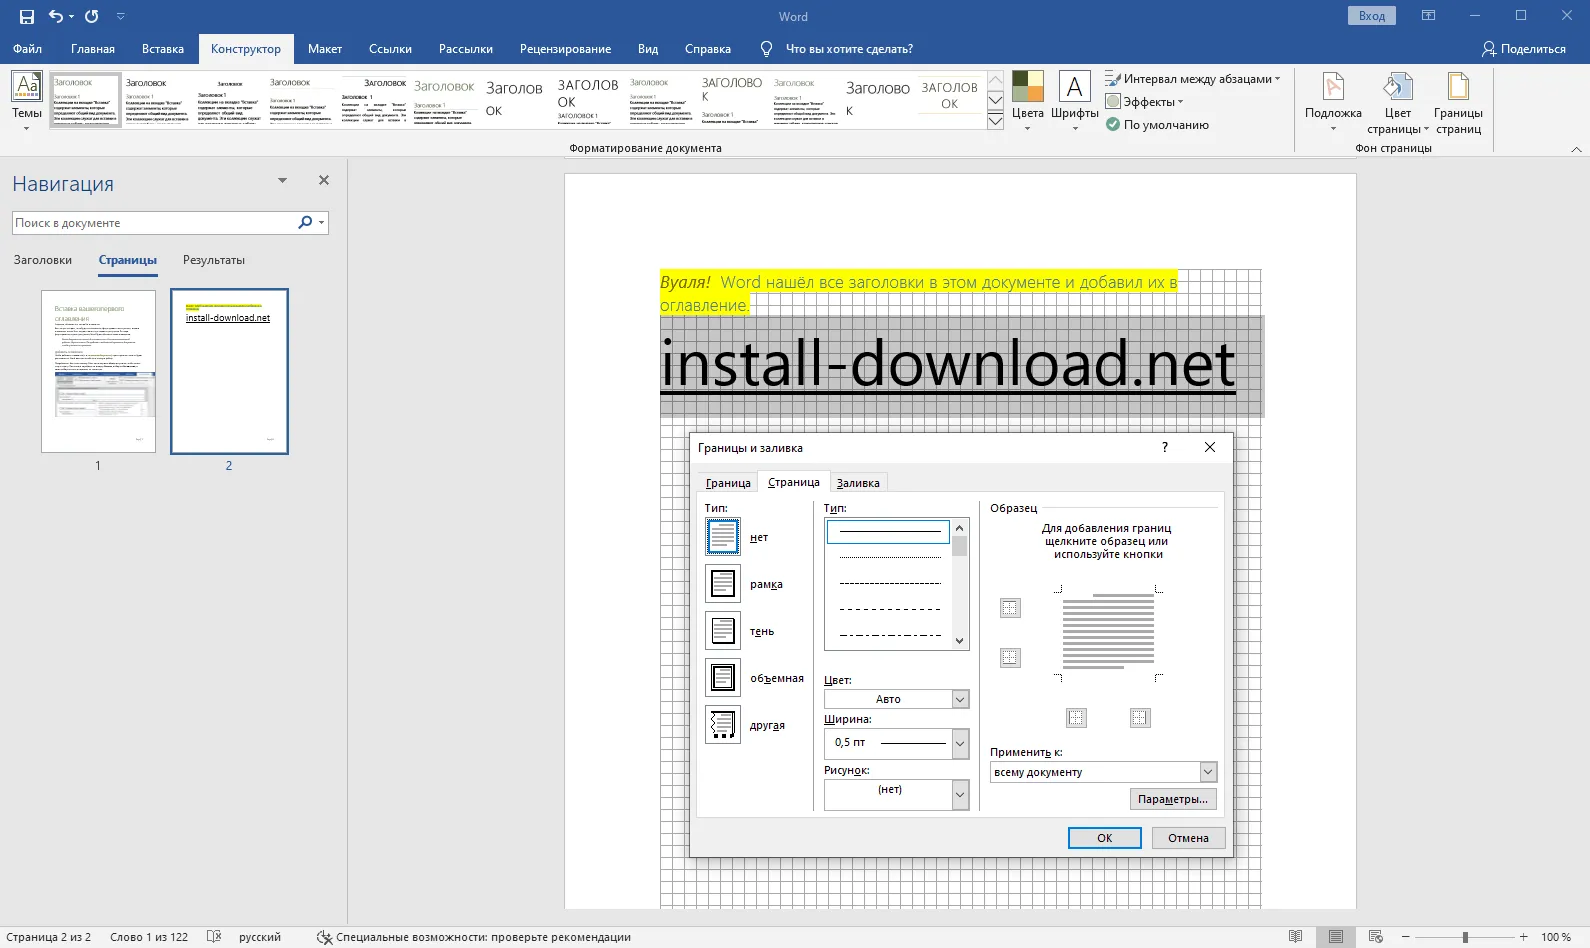Click the Параметры button
The image size is (1590, 948).
(x=1173, y=799)
